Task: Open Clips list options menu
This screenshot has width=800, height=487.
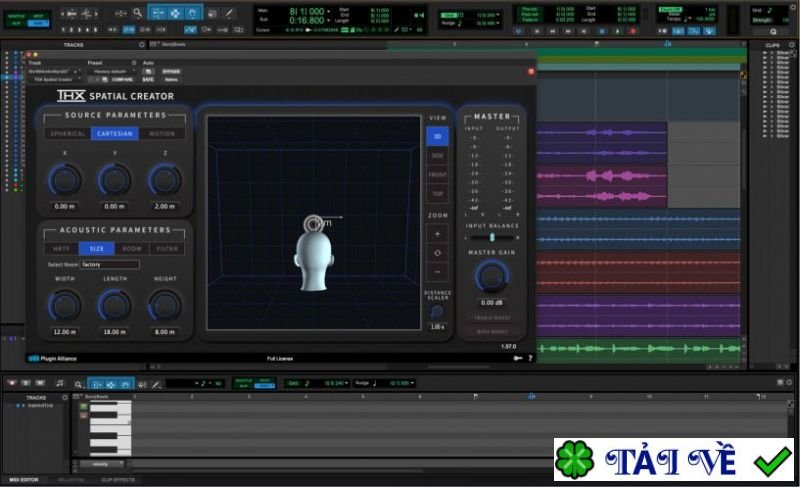Action: pos(792,45)
